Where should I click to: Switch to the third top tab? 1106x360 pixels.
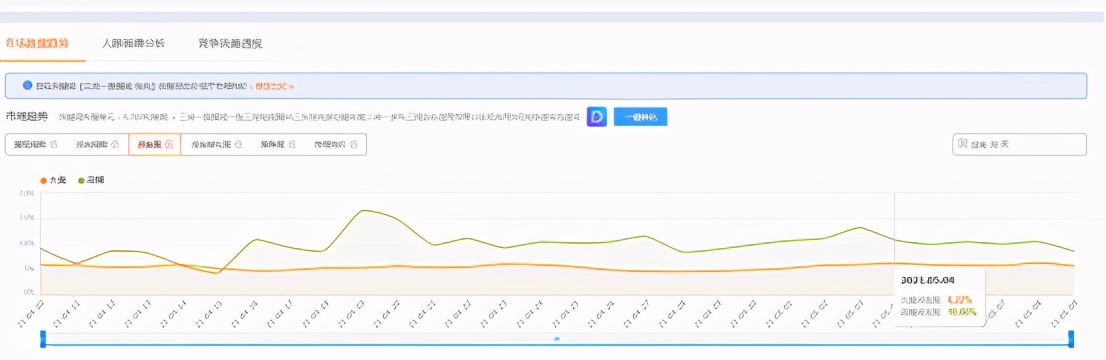click(x=230, y=44)
